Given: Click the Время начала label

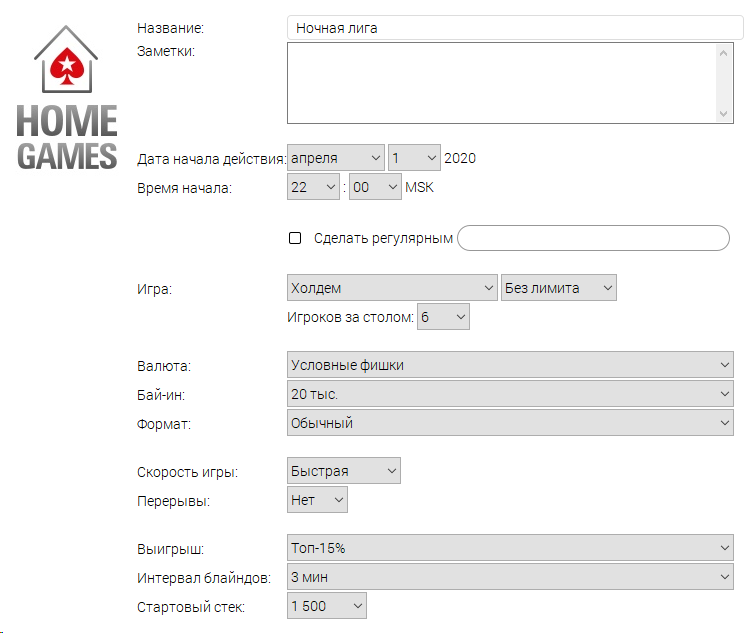Looking at the screenshot, I should click(184, 188).
